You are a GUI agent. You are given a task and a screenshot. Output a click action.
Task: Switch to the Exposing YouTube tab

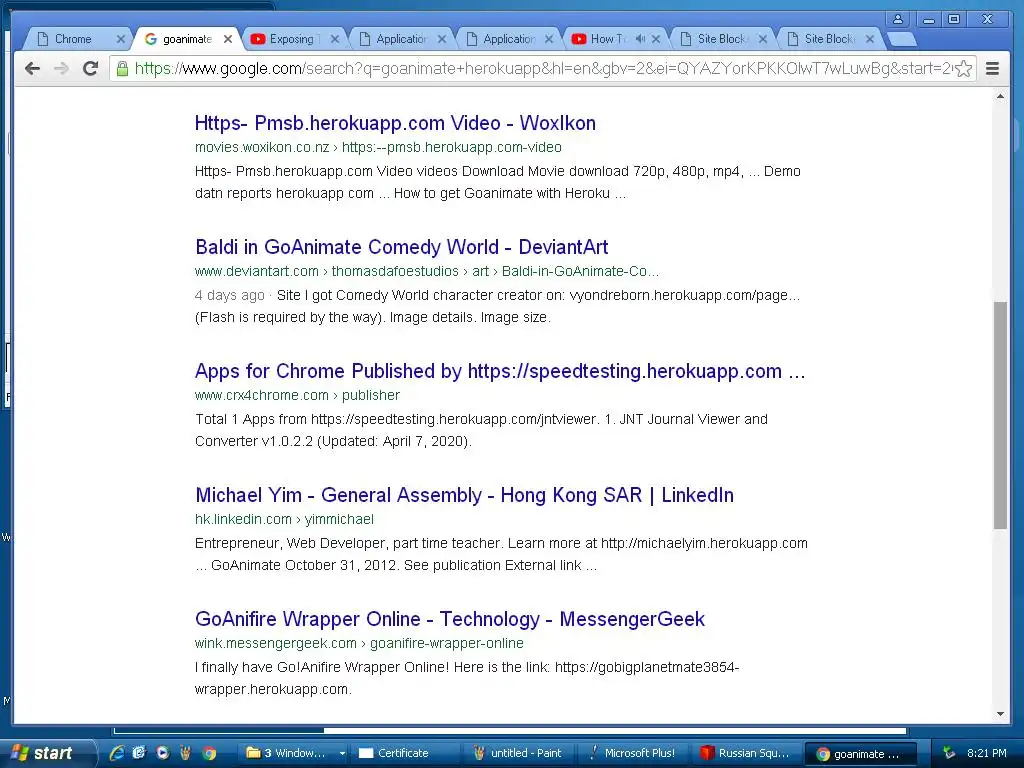click(x=291, y=39)
